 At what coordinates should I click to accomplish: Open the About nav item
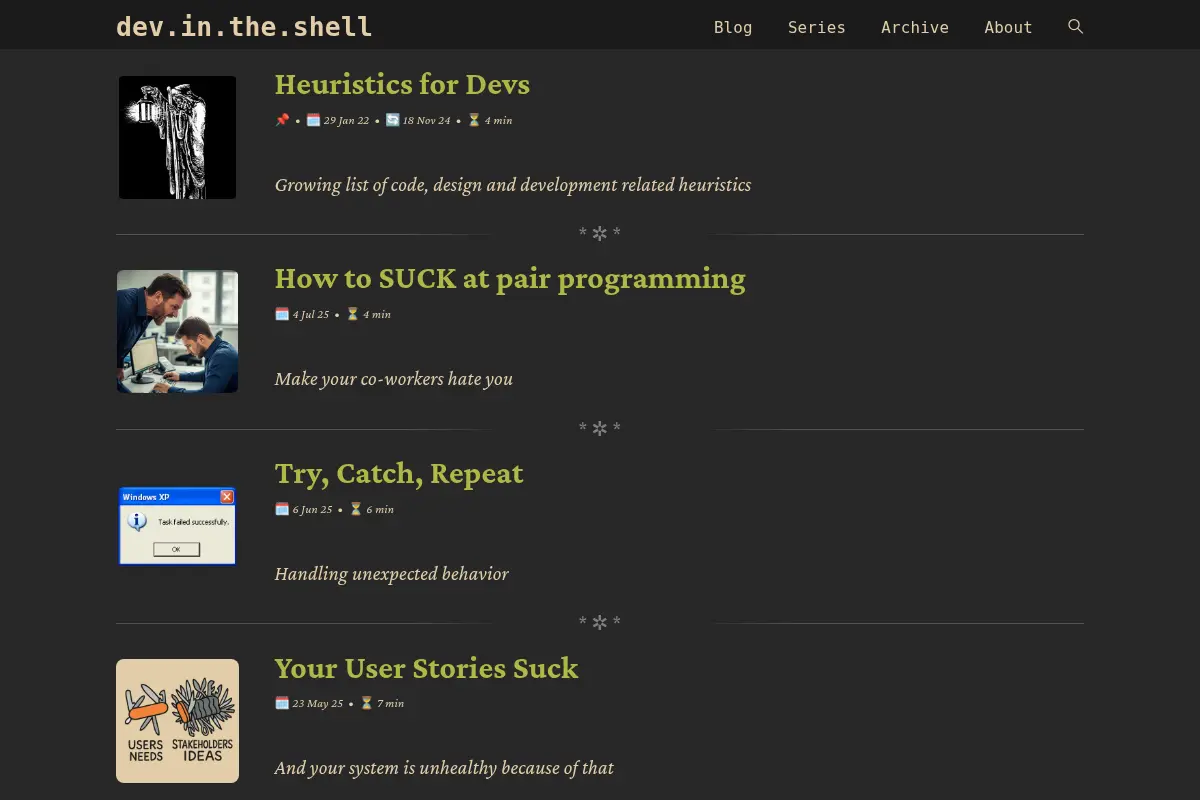coord(1008,27)
